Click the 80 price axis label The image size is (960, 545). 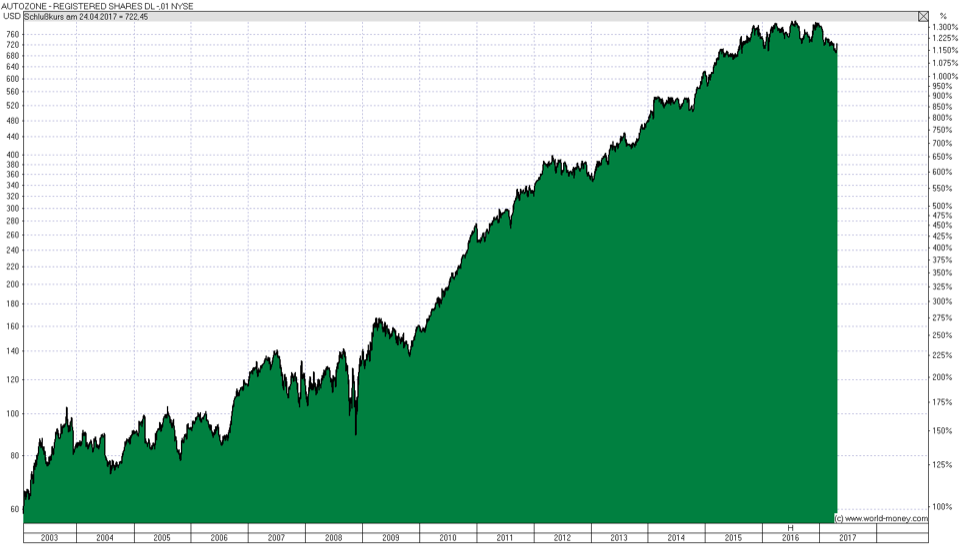click(15, 456)
